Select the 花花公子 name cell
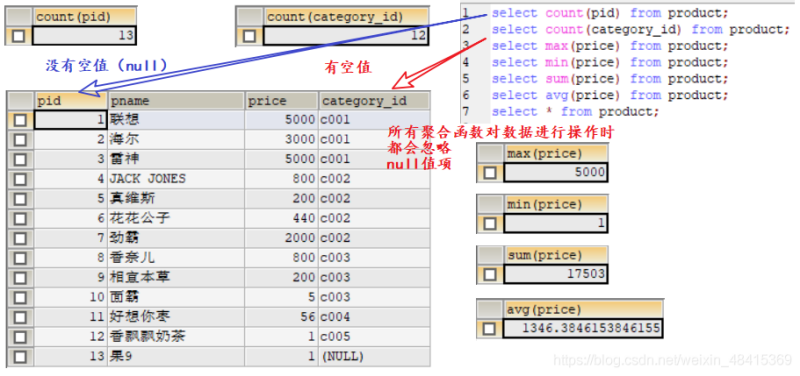The image size is (800, 376). click(176, 219)
